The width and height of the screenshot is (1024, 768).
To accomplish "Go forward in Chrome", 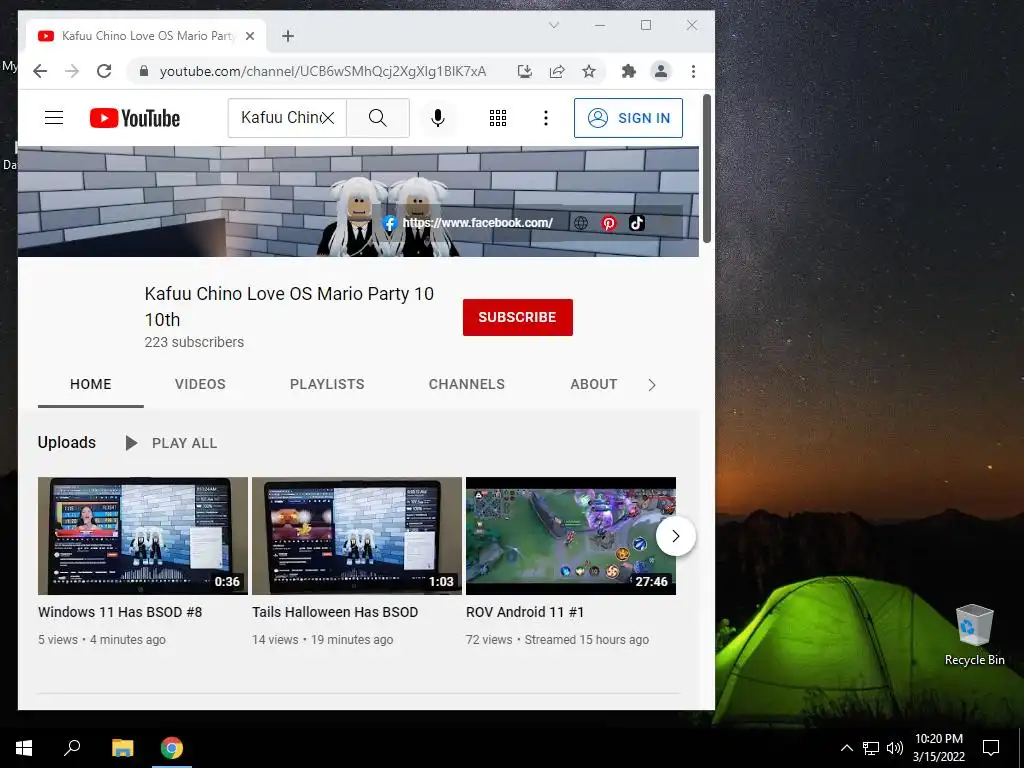I will pos(72,71).
